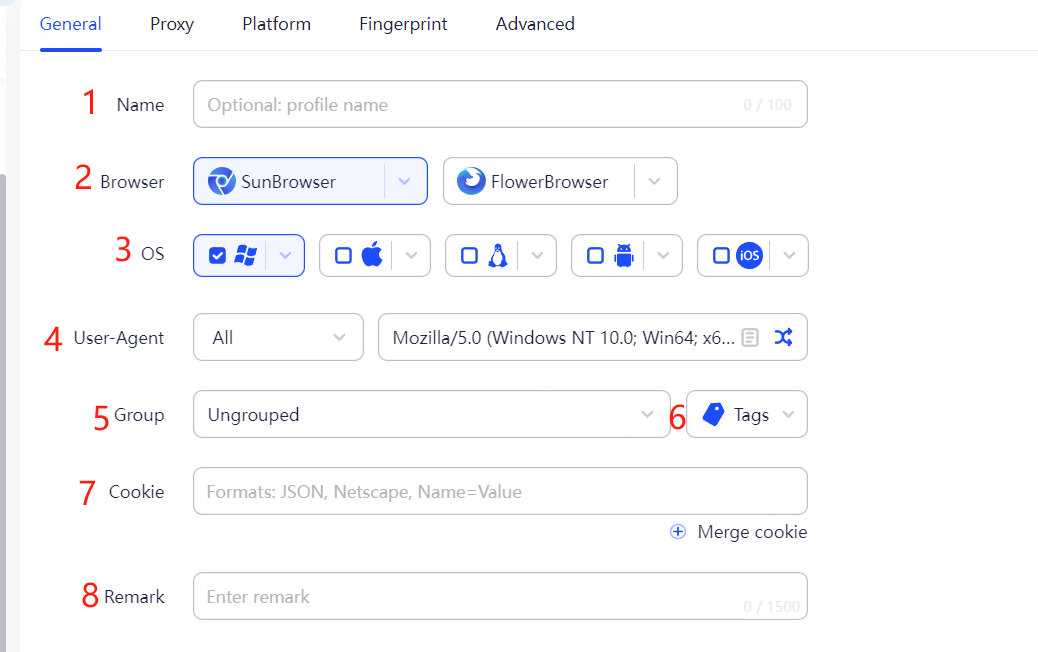Open the User-Agent version dropdown showing All

pyautogui.click(x=278, y=337)
